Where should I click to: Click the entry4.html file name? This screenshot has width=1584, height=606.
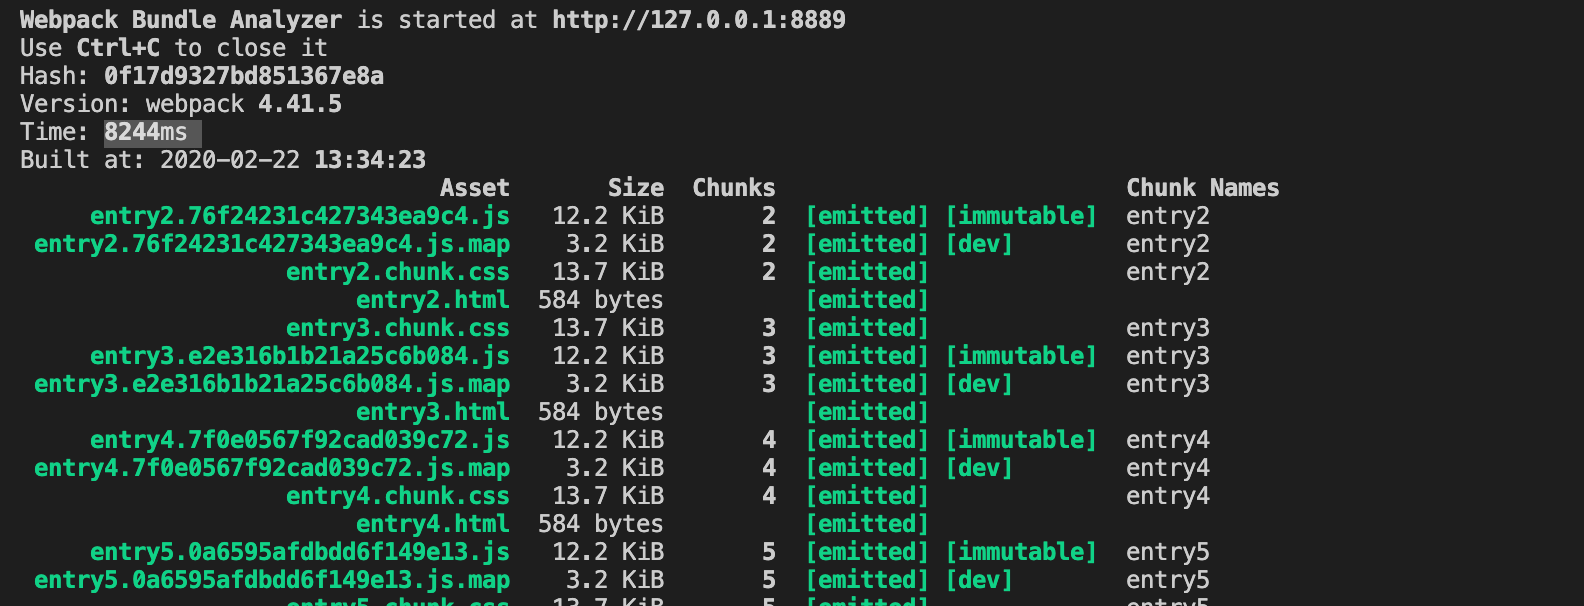(x=432, y=524)
